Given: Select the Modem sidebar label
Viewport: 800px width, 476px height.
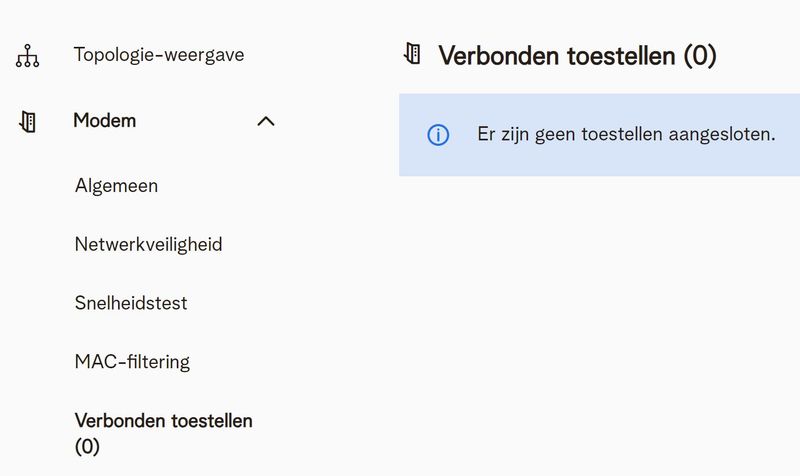Looking at the screenshot, I should pyautogui.click(x=105, y=121).
